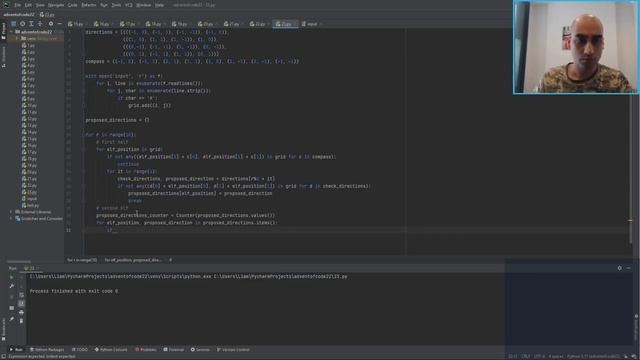Viewport: 640px width, 360px height.
Task: Toggle soft-wrap in Run console
Action: click(21, 295)
